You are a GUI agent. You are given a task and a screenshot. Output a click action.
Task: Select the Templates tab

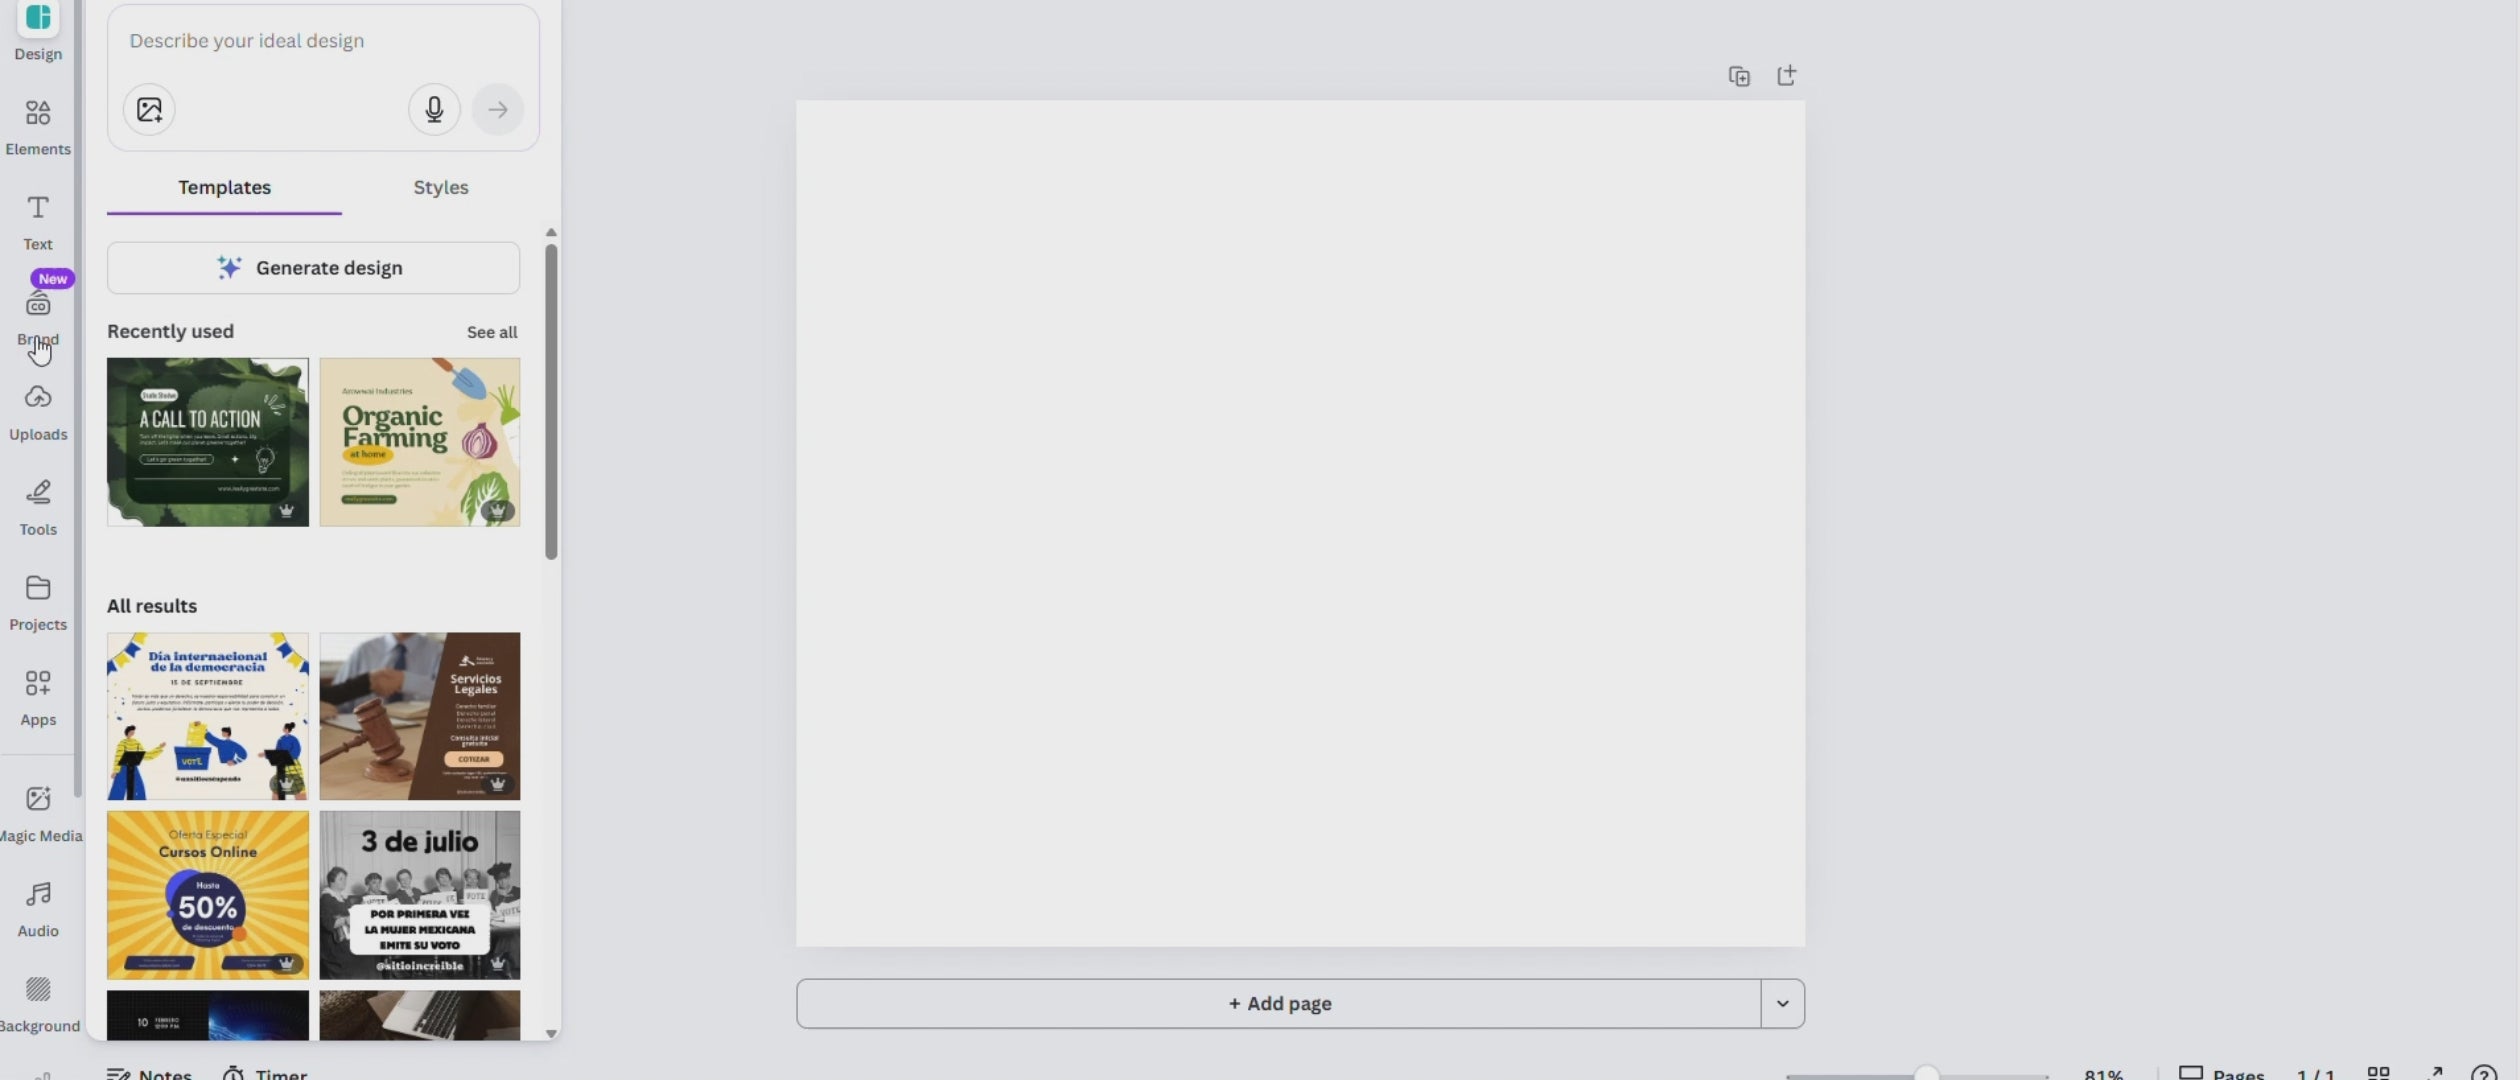(x=224, y=187)
